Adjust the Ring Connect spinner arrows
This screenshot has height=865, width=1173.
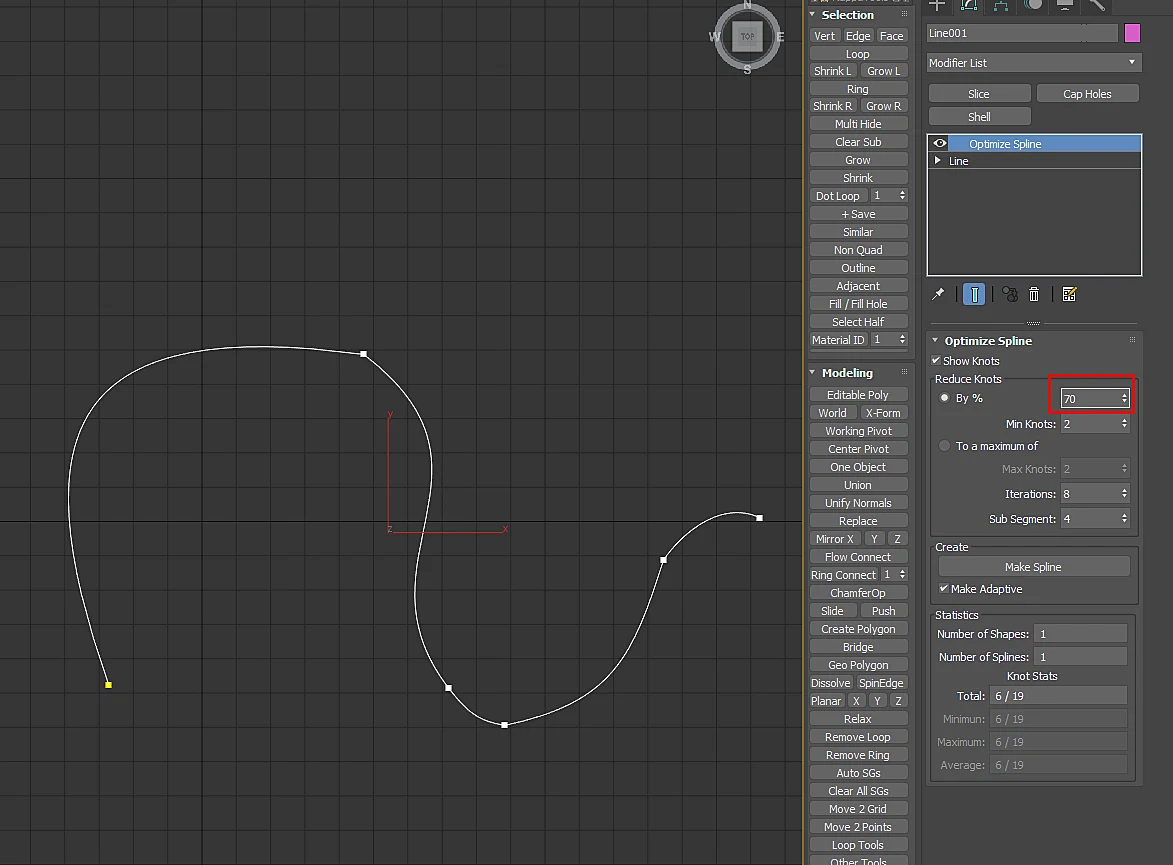tap(902, 575)
